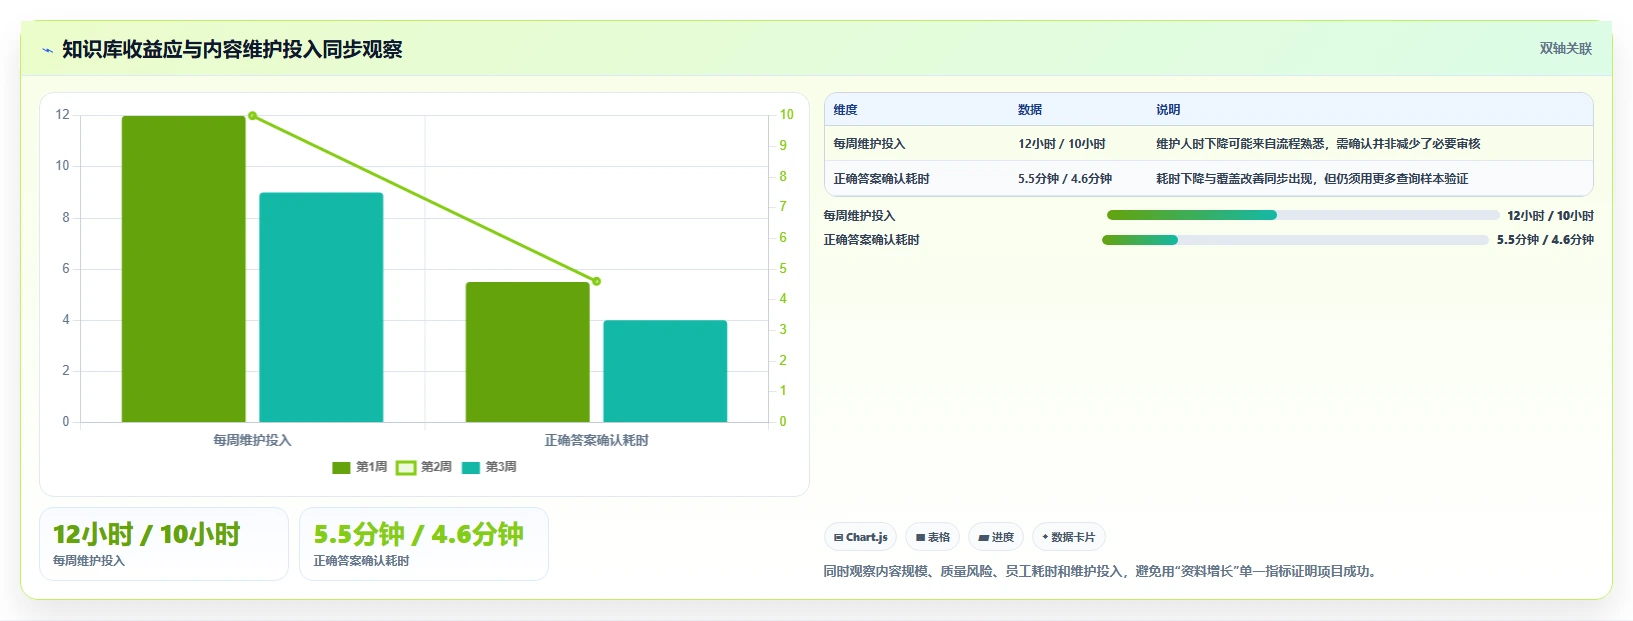Toggle the 第3周 legend teal box
Image resolution: width=1633 pixels, height=621 pixels.
click(x=471, y=467)
